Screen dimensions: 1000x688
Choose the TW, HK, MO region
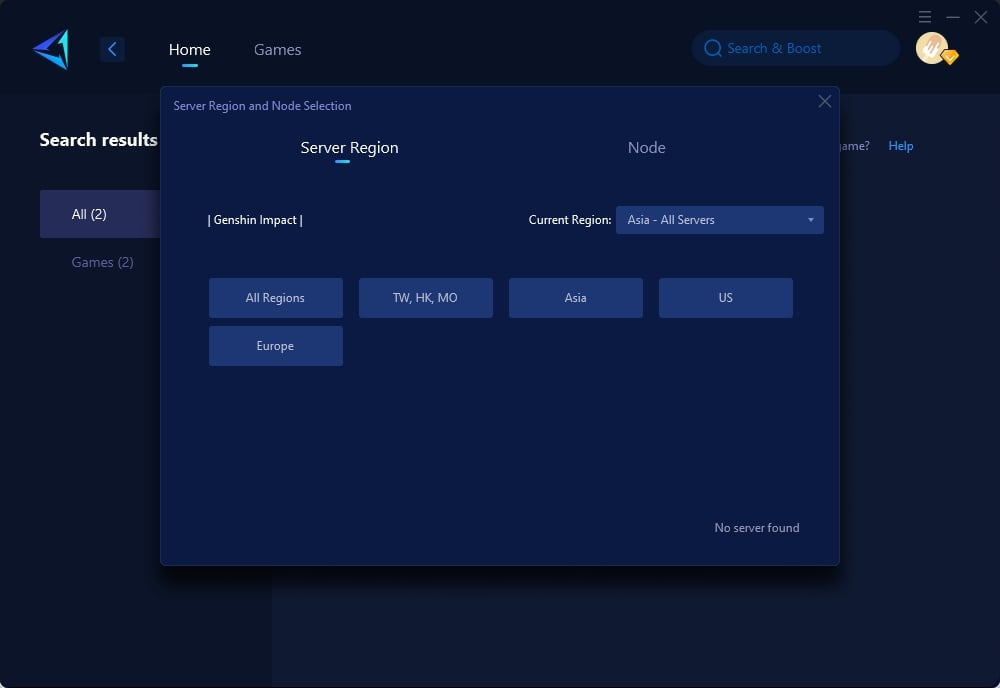425,298
